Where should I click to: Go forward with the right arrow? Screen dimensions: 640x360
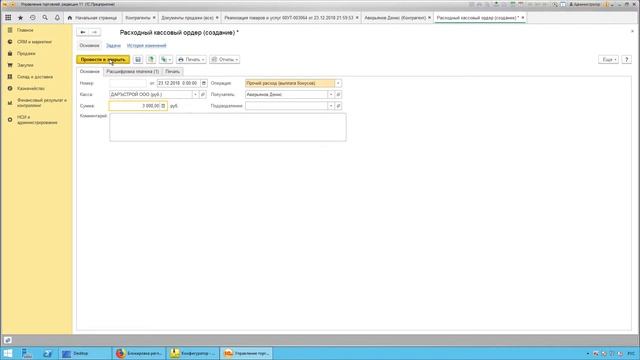(x=95, y=32)
